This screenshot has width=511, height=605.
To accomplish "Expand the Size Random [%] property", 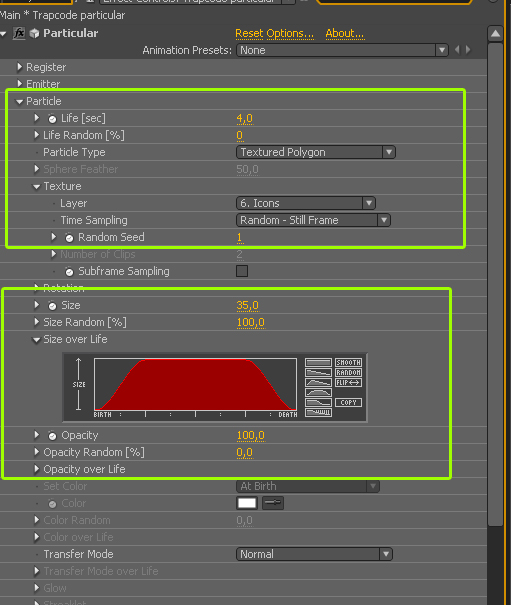I will 37,322.
